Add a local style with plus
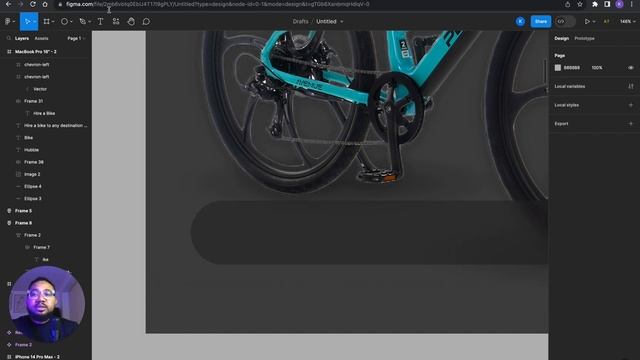Image resolution: width=640 pixels, height=360 pixels. click(x=631, y=105)
